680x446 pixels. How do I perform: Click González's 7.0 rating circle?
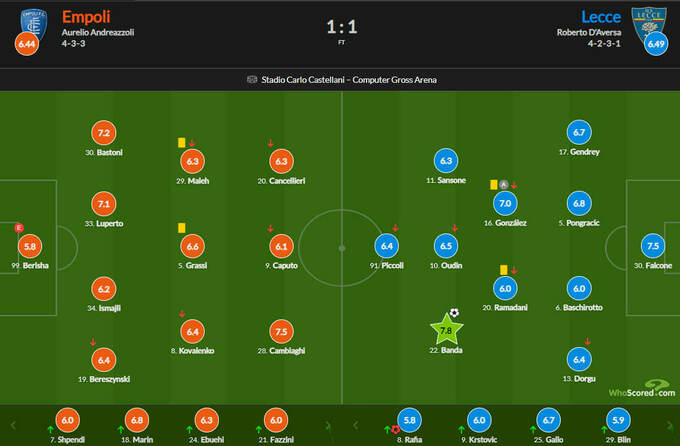point(504,204)
